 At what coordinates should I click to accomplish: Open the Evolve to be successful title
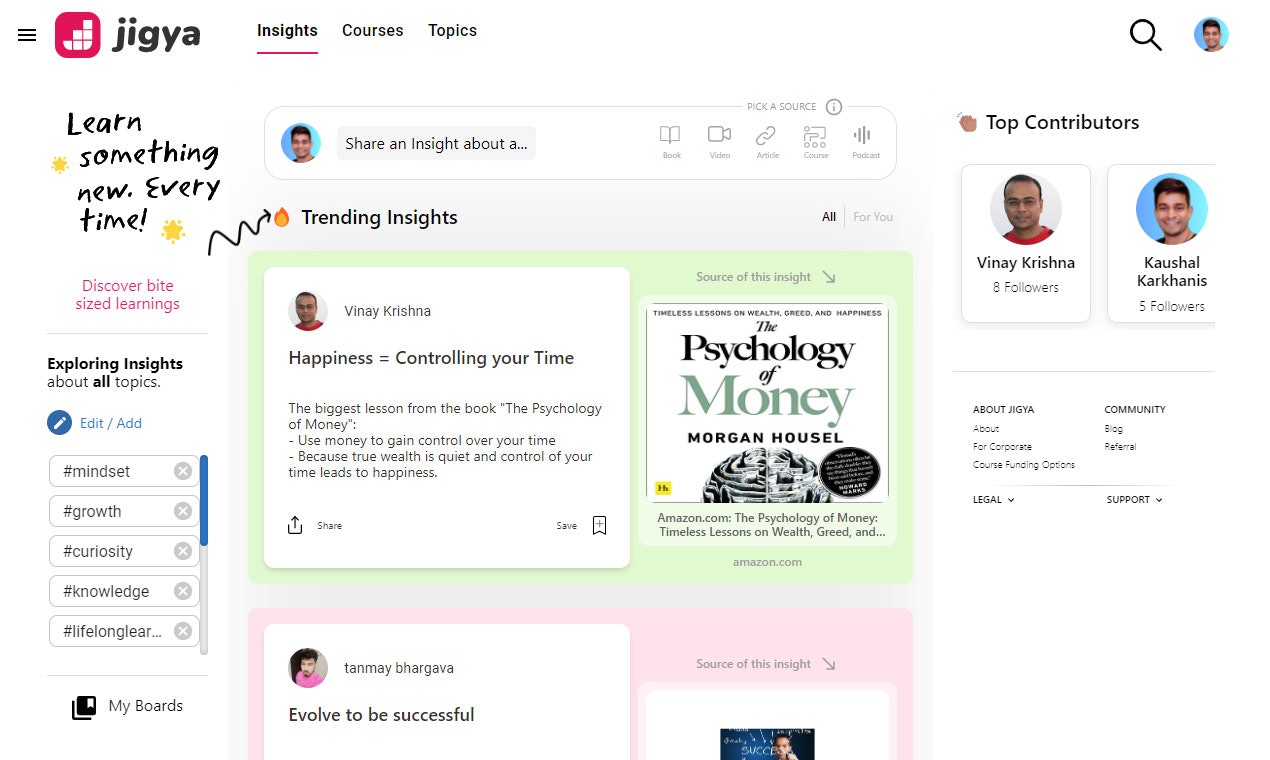click(381, 715)
